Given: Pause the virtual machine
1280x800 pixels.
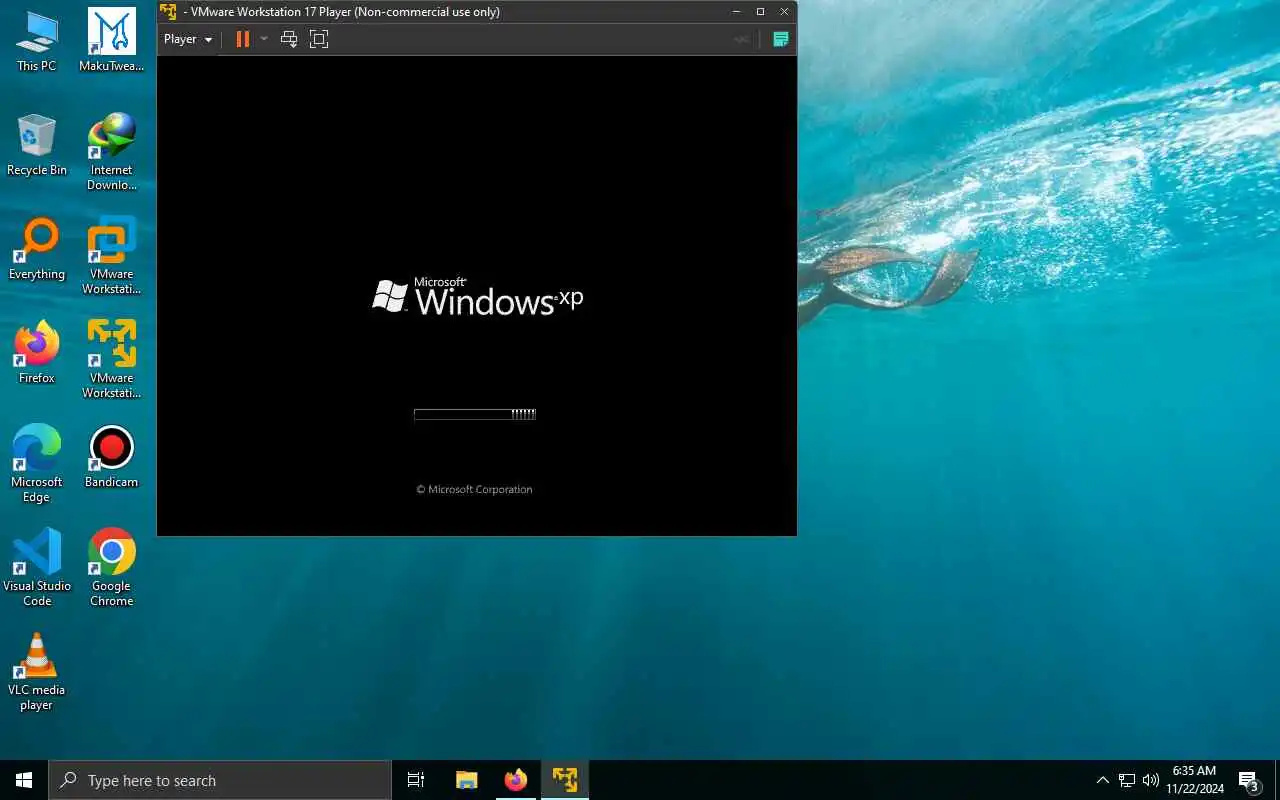Looking at the screenshot, I should [242, 39].
